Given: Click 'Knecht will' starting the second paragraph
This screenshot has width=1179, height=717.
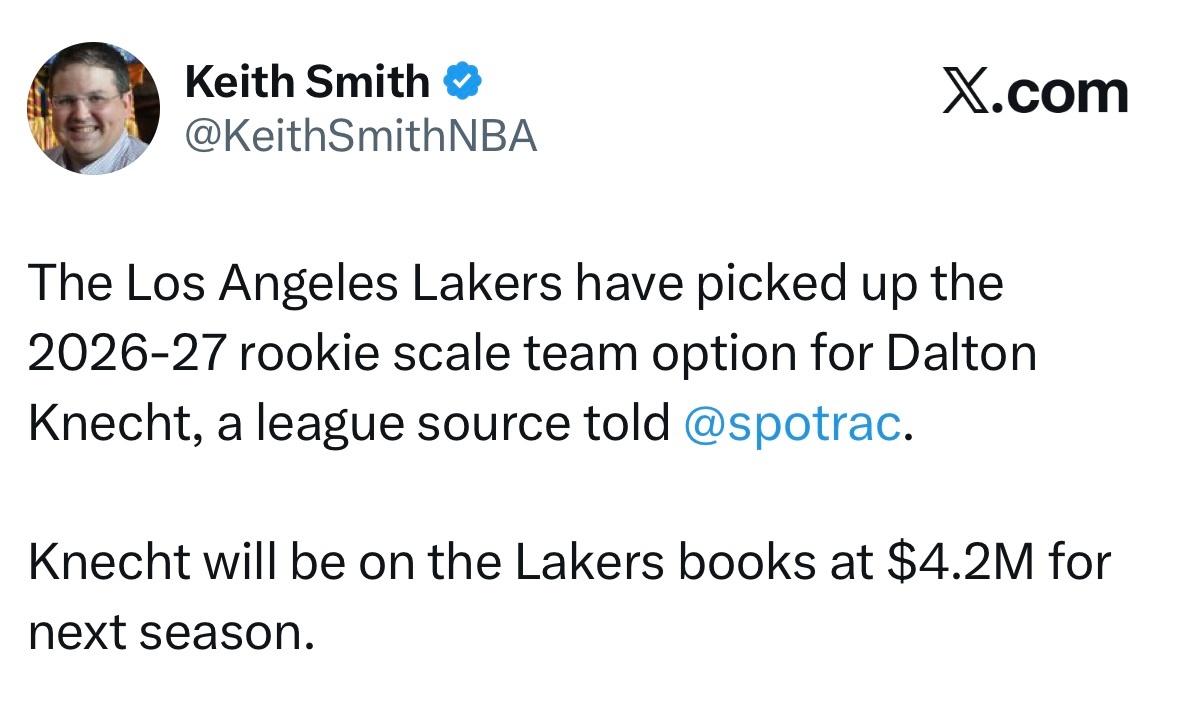Looking at the screenshot, I should (x=152, y=563).
